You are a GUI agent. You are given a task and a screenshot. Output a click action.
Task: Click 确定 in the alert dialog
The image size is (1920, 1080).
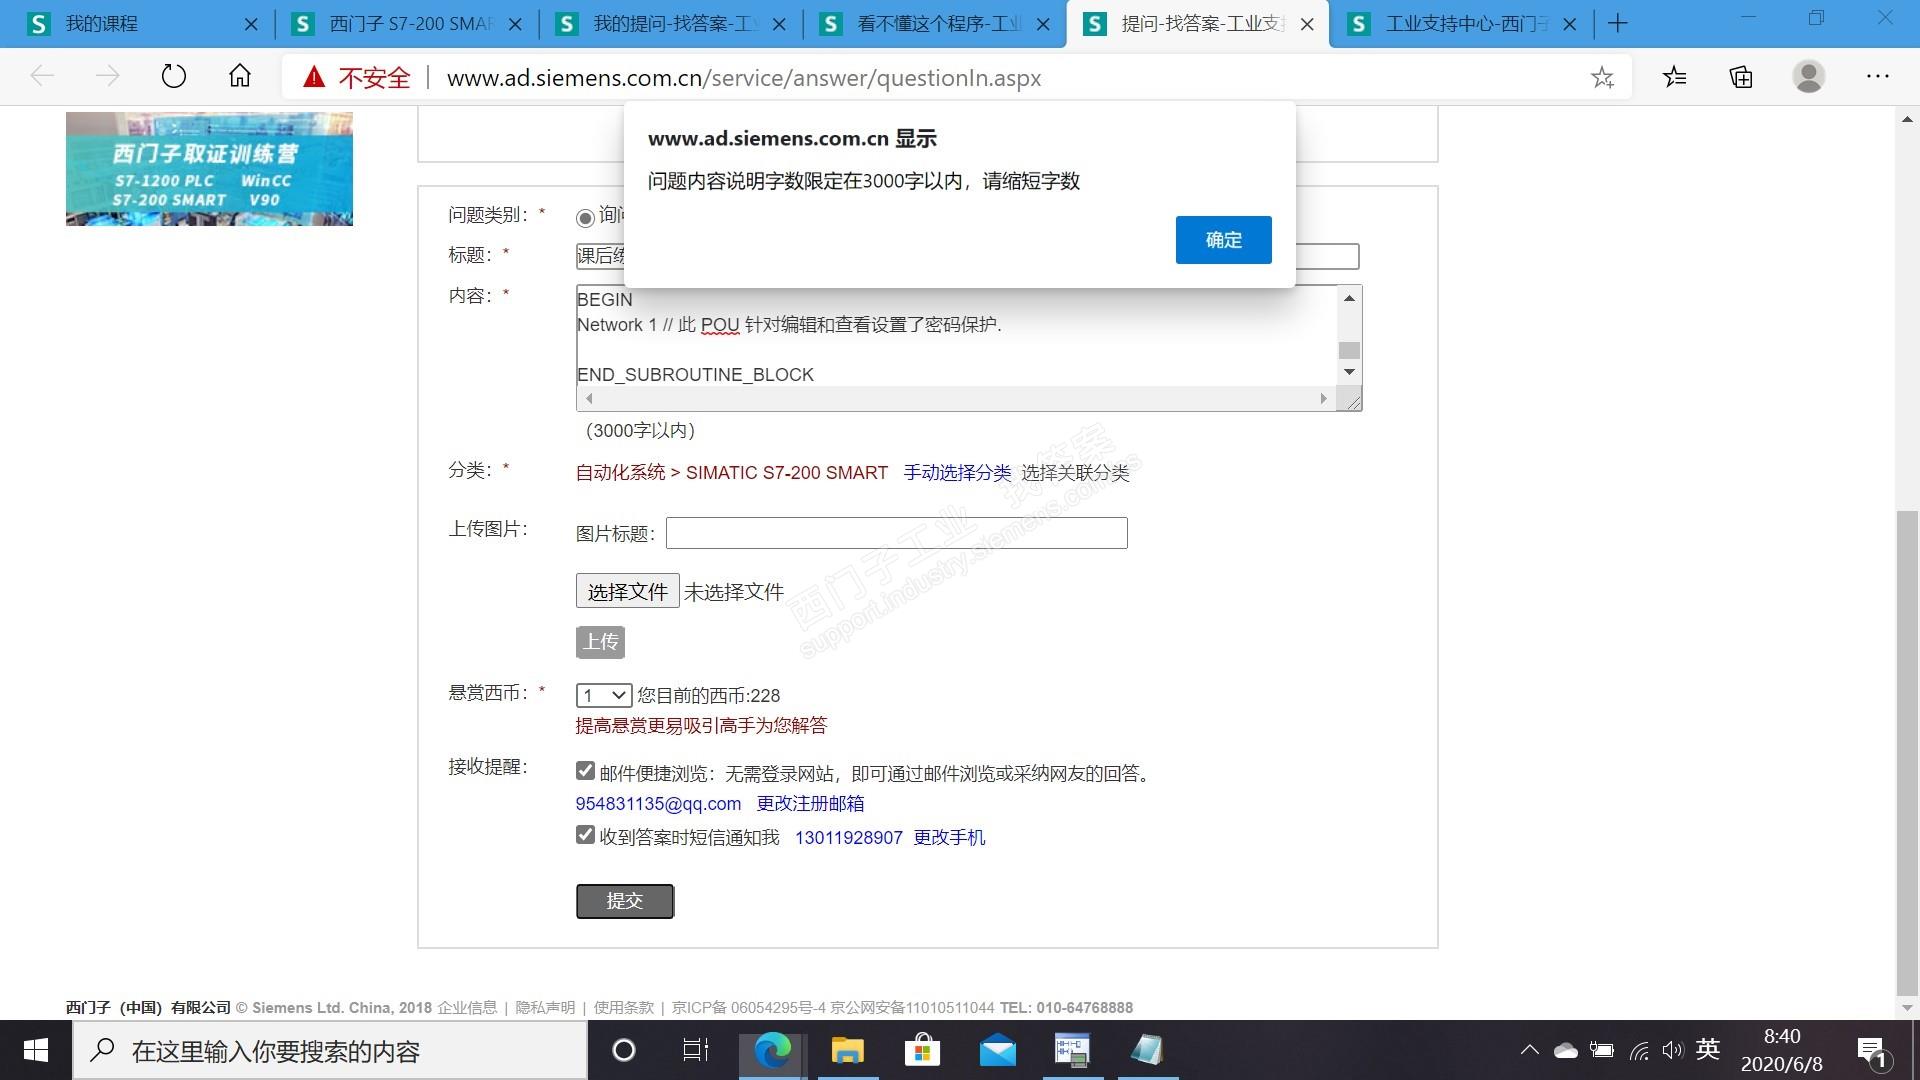[1223, 240]
